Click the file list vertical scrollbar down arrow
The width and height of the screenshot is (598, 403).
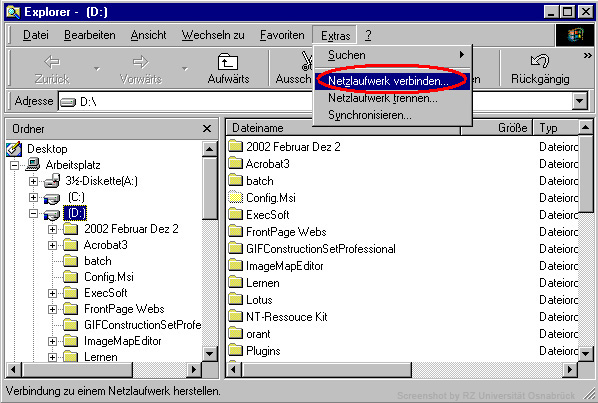click(x=586, y=354)
